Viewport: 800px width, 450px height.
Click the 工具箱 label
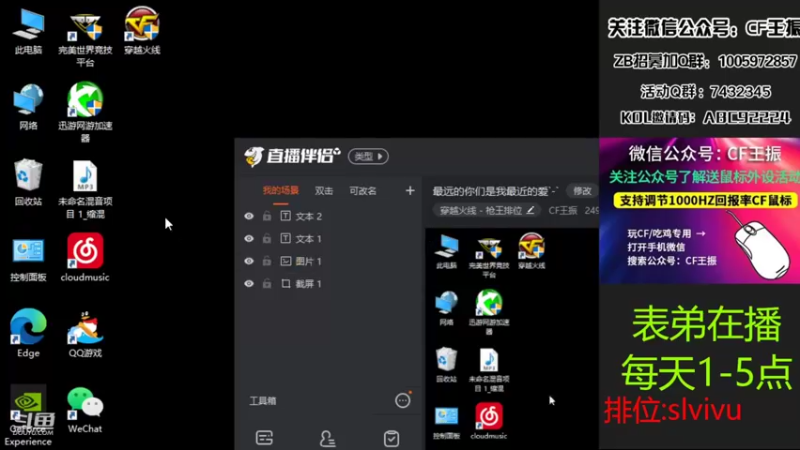[263, 401]
